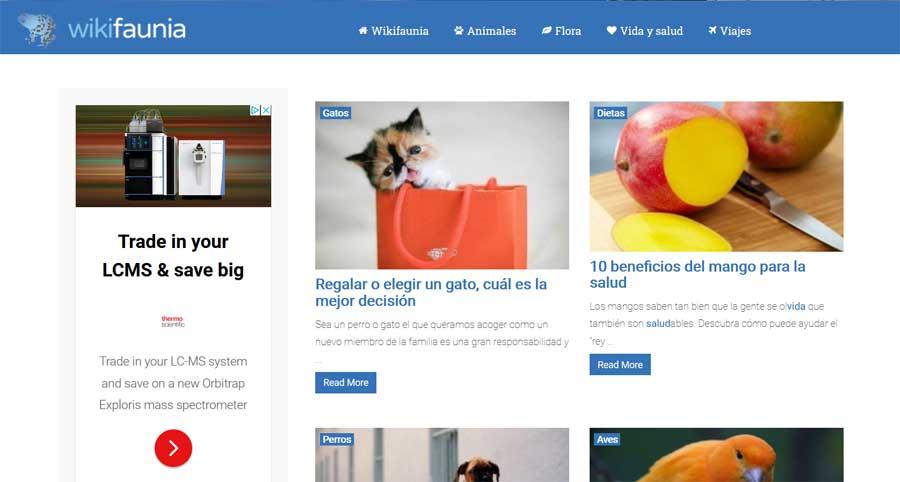The image size is (900, 482).
Task: Read More about regalar un gato
Action: coord(346,383)
